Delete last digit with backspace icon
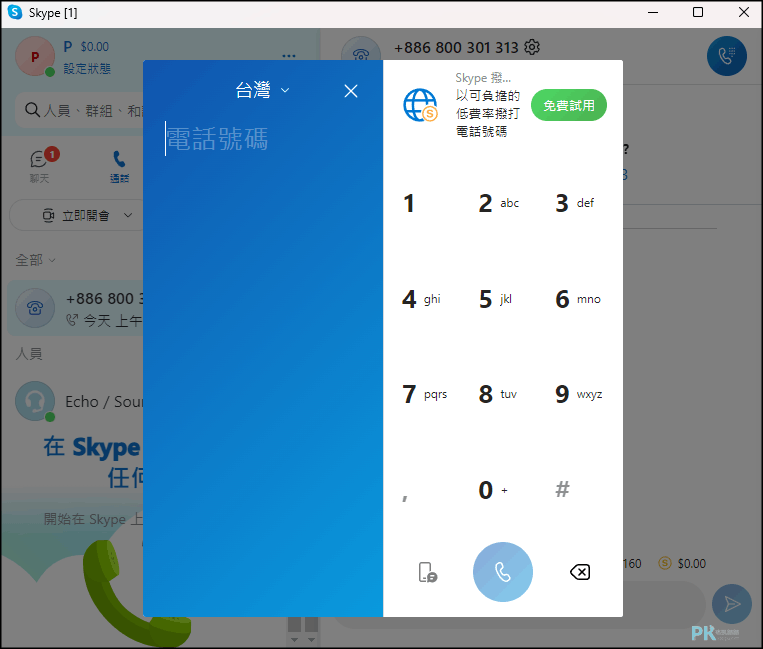This screenshot has width=763, height=649. (580, 572)
